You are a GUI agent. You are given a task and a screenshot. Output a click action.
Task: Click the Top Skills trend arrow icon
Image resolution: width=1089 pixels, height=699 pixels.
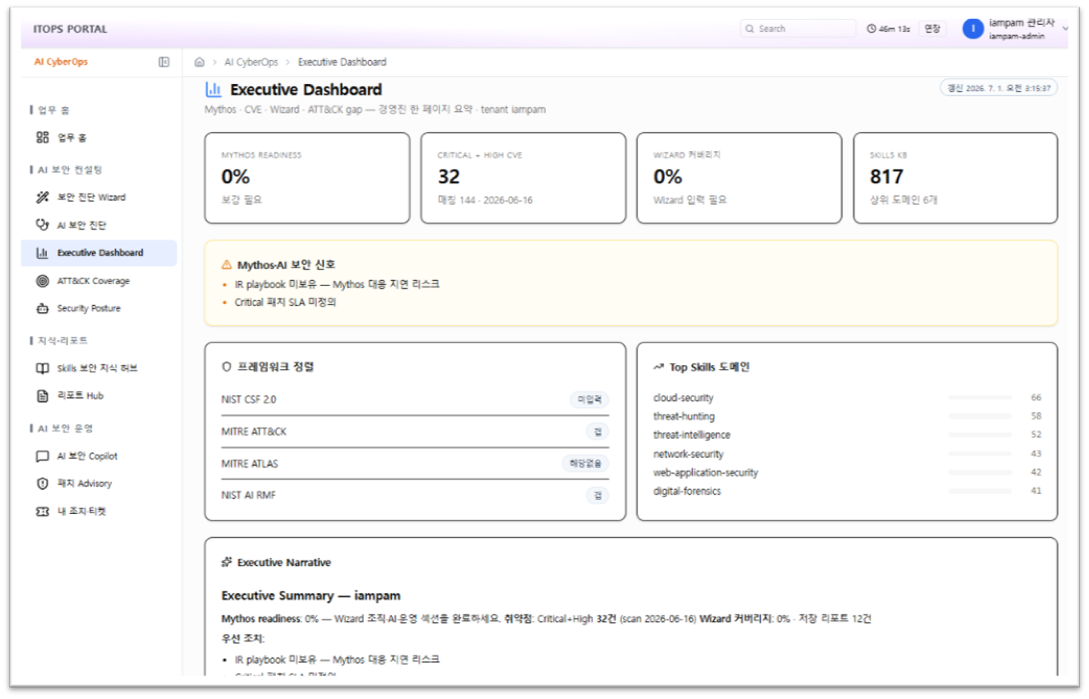point(658,367)
